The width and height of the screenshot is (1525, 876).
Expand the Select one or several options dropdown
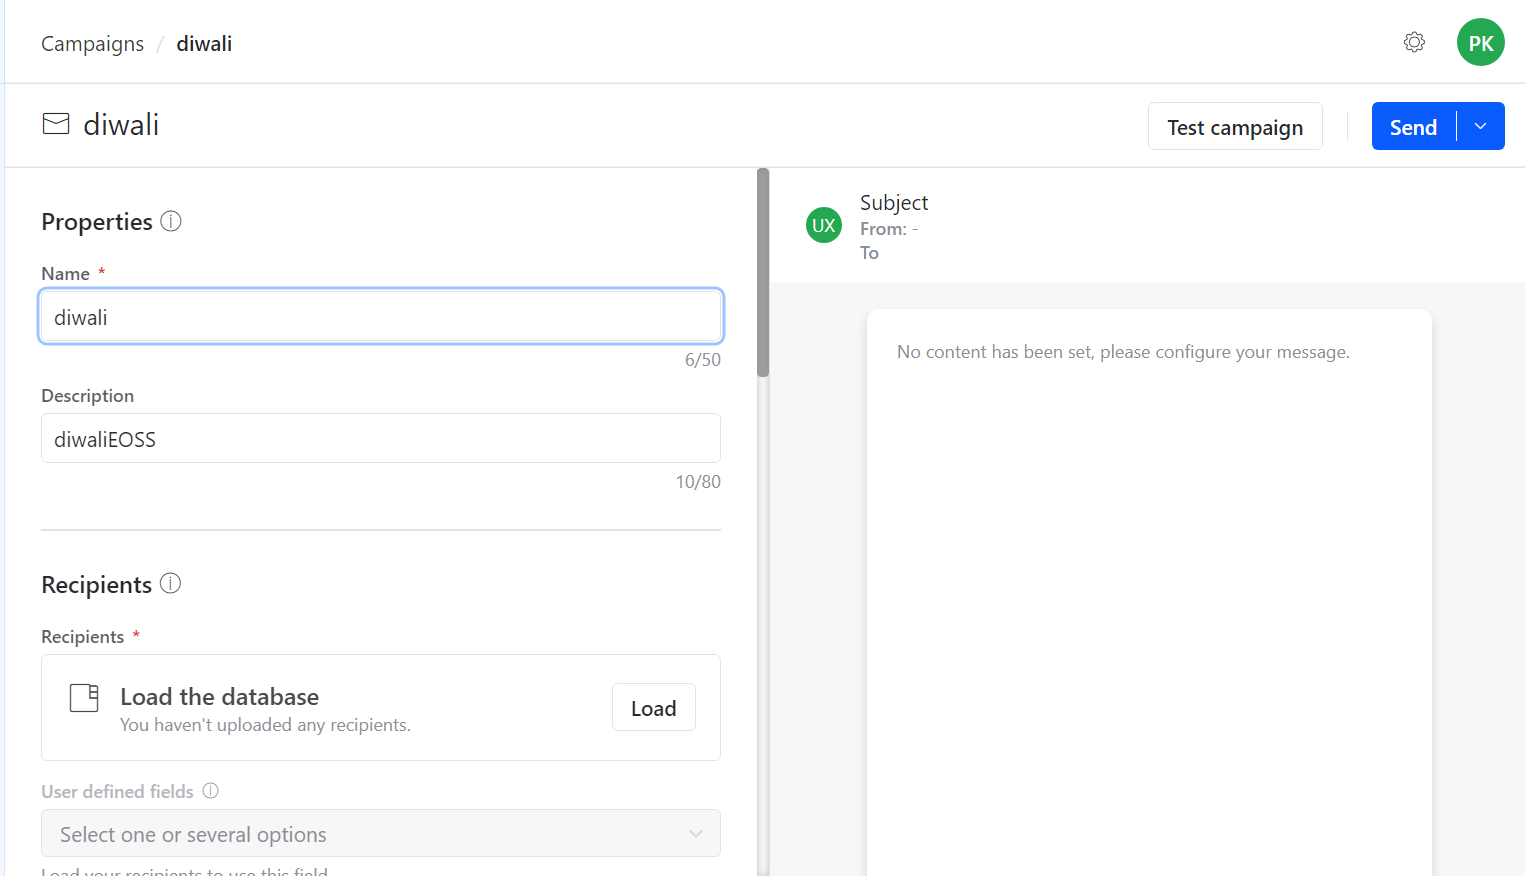tap(381, 833)
